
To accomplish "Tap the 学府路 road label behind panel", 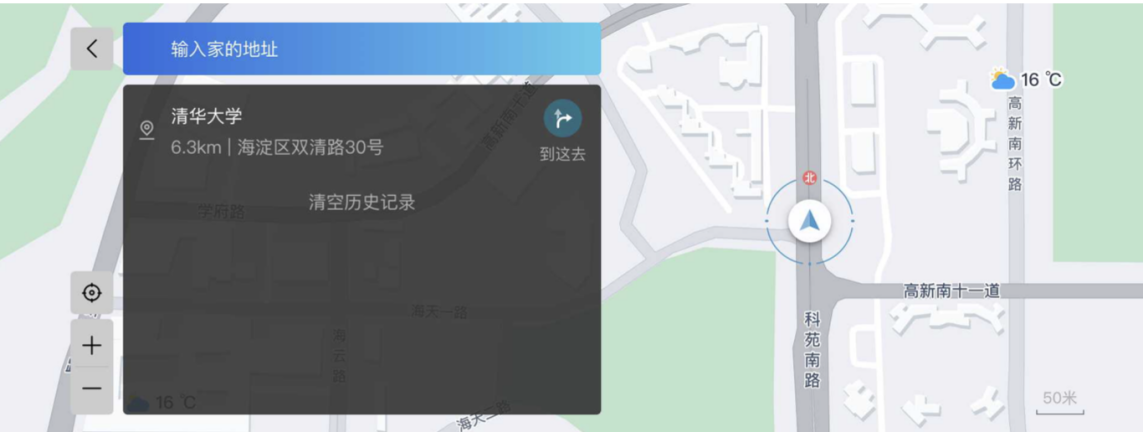I will coord(222,212).
